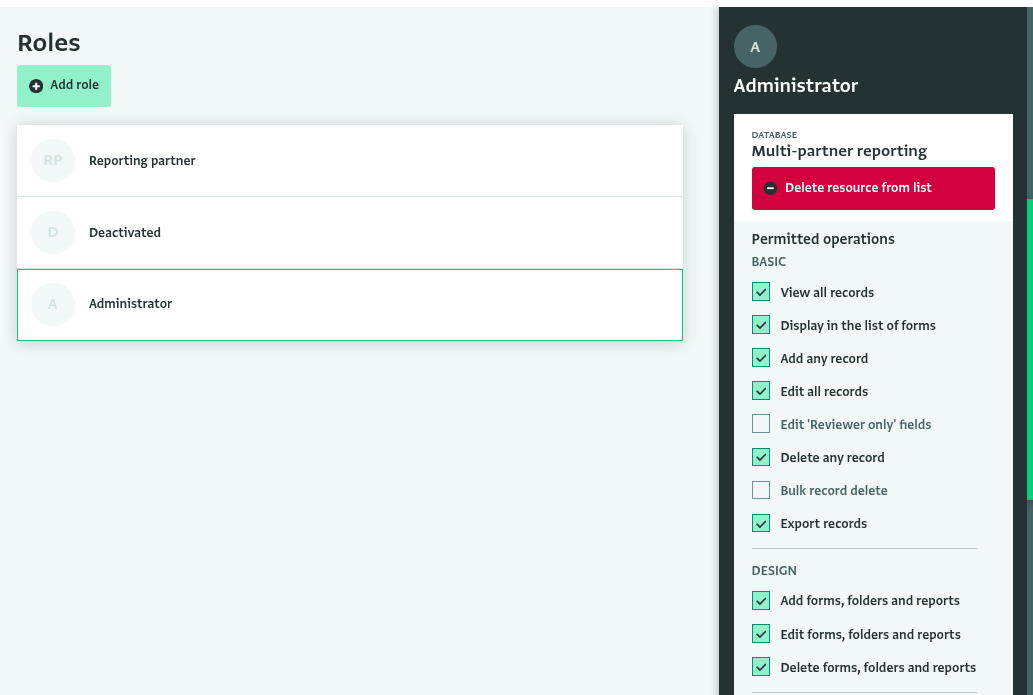Click the minus icon in Delete resource button
The width and height of the screenshot is (1033, 695).
(770, 188)
